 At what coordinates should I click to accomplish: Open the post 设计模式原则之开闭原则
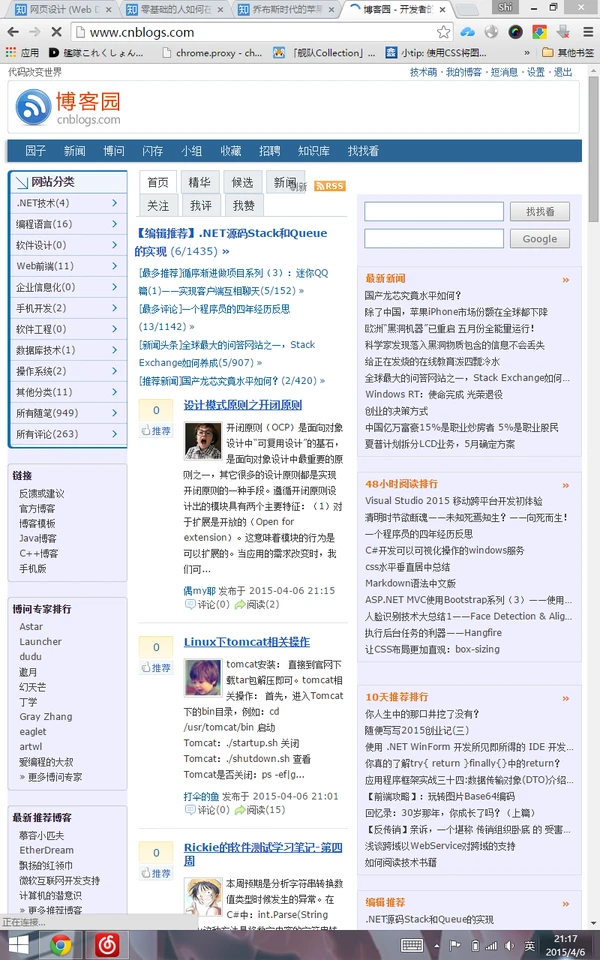click(242, 405)
